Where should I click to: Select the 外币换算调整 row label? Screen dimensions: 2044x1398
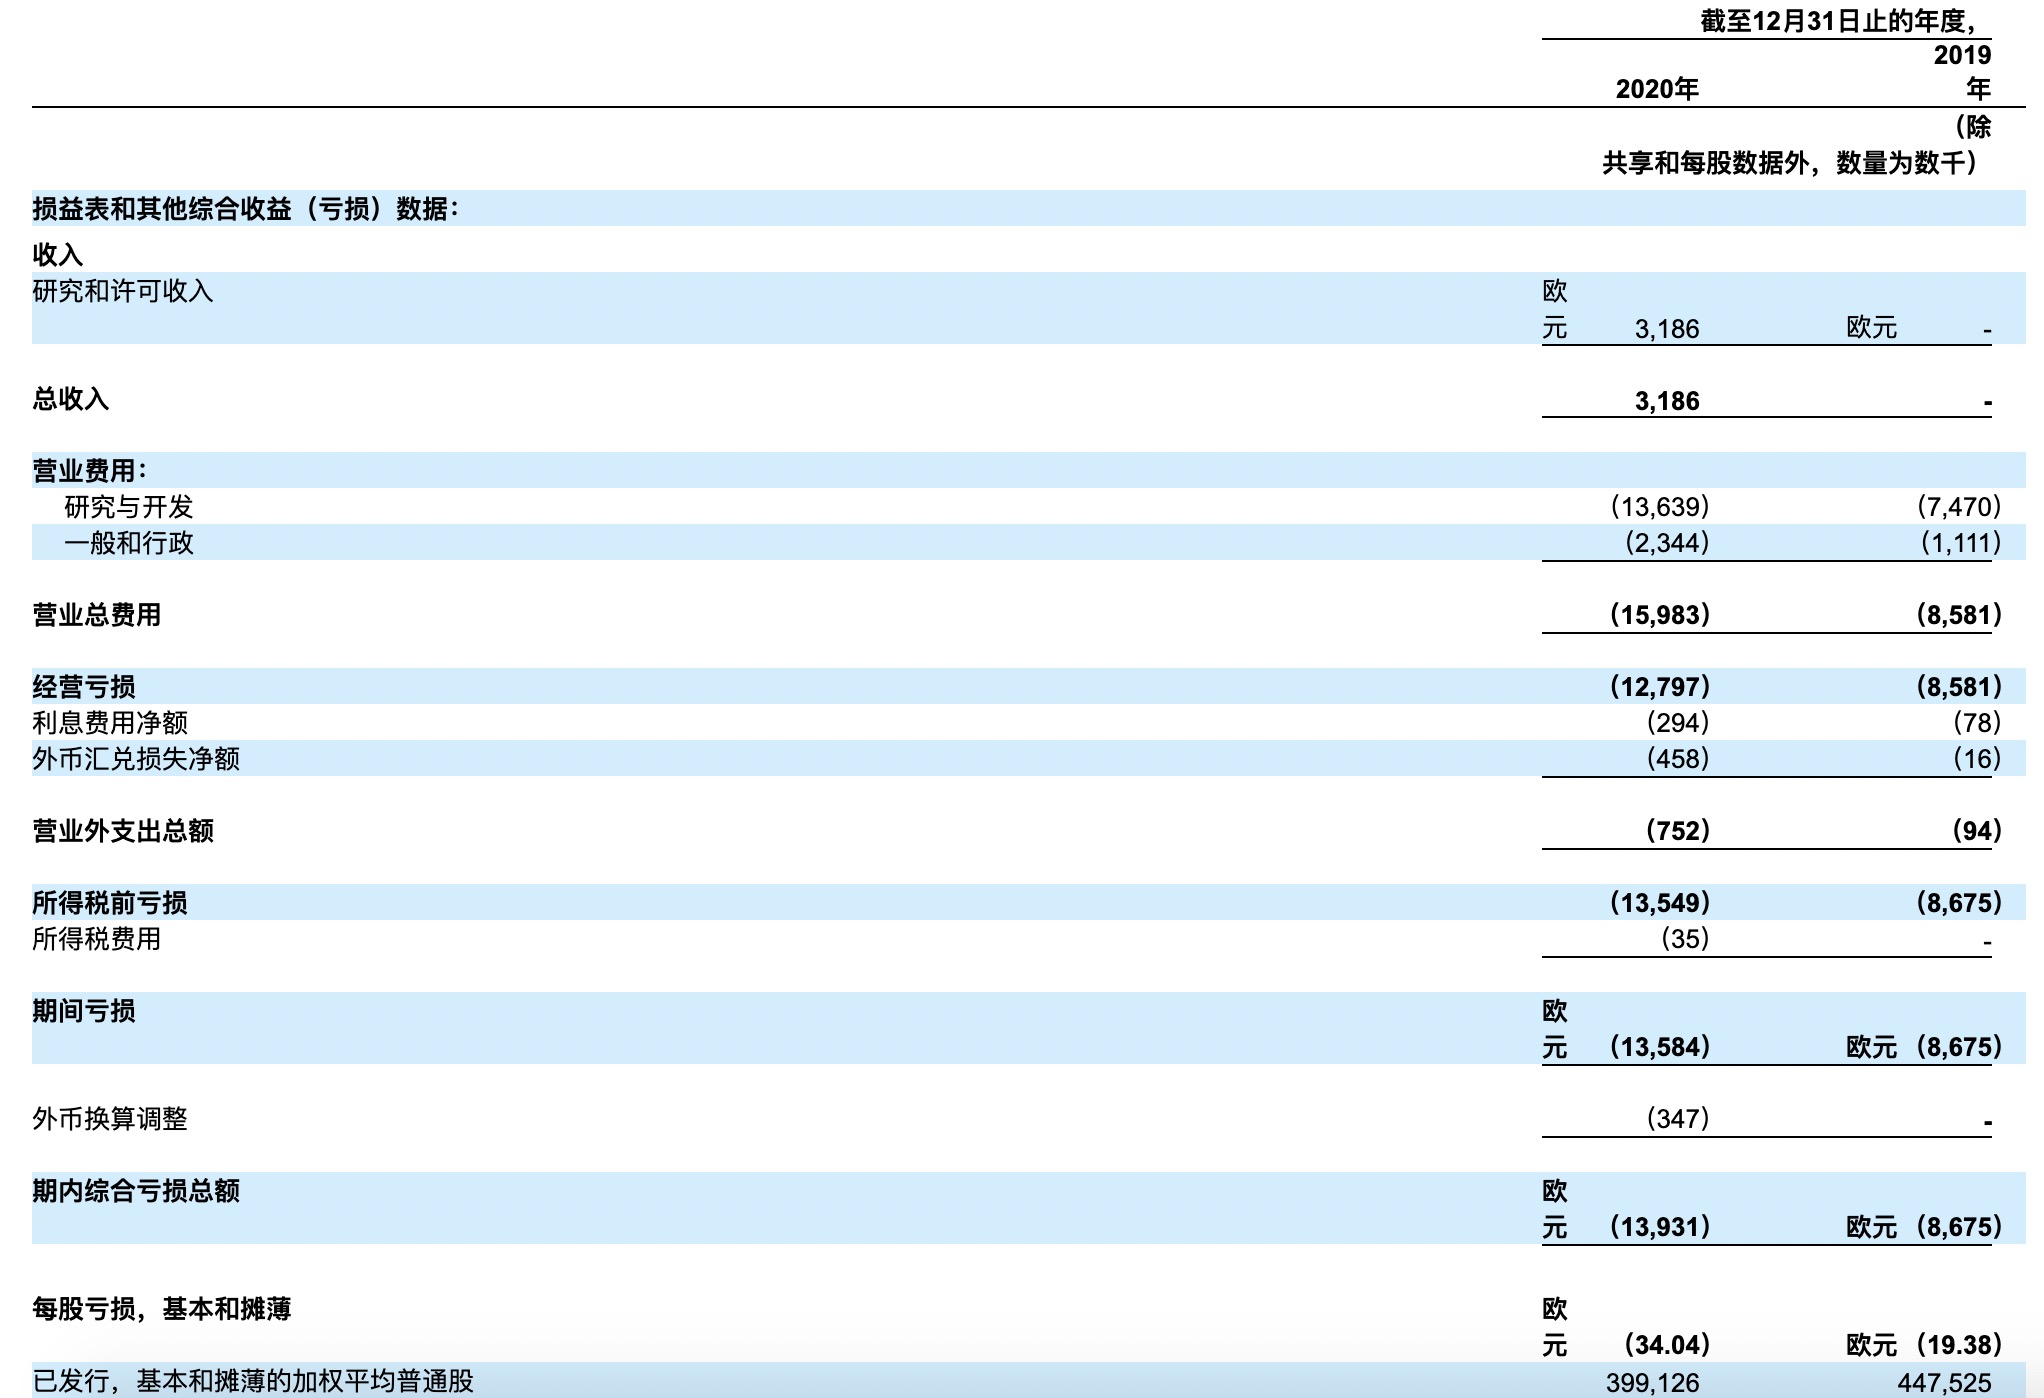pos(110,1119)
